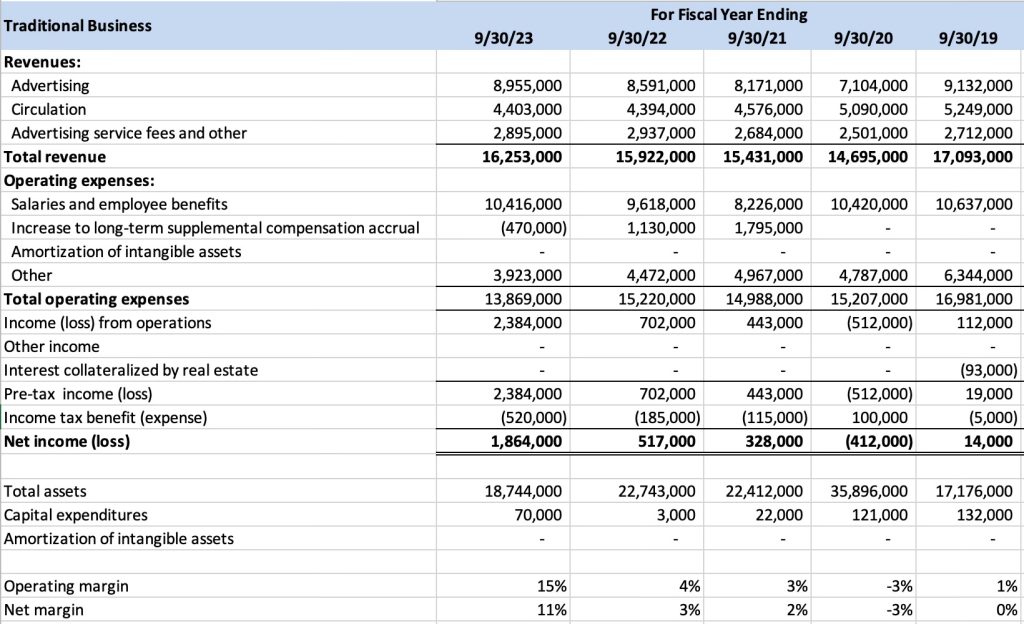
Task: Click the Salaries and employee benefits label
Action: 119,204
